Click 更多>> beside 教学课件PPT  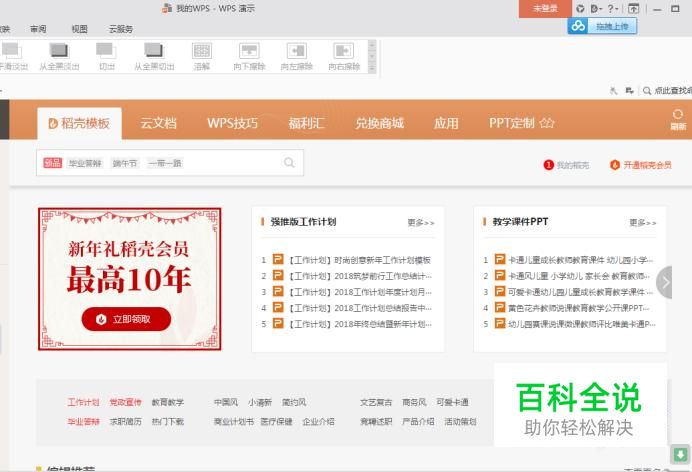pos(643,223)
